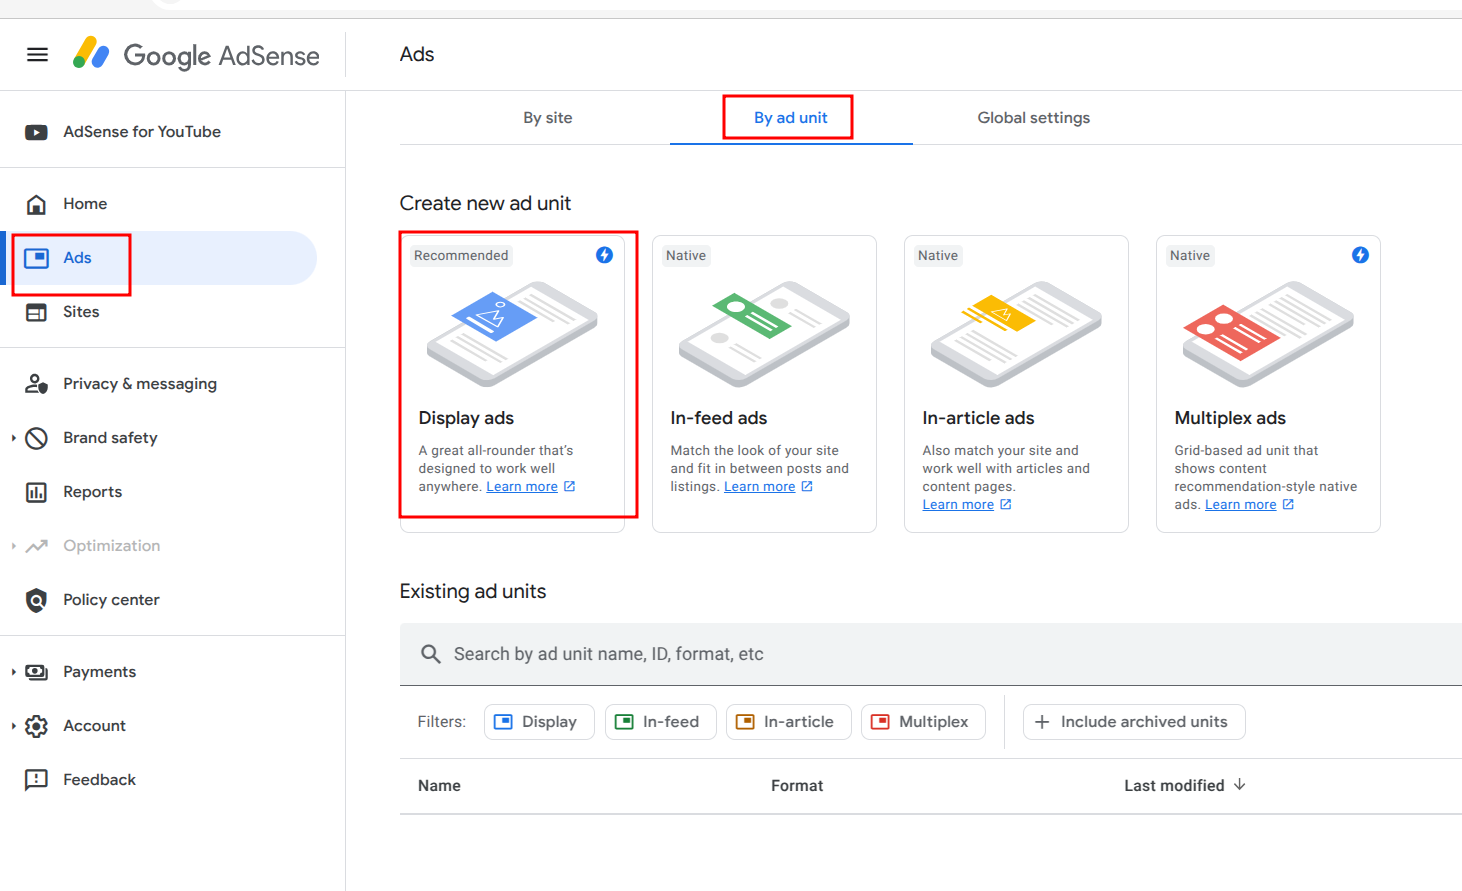This screenshot has width=1462, height=891.
Task: Create a new Multiplex ads unit
Action: coord(1268,384)
